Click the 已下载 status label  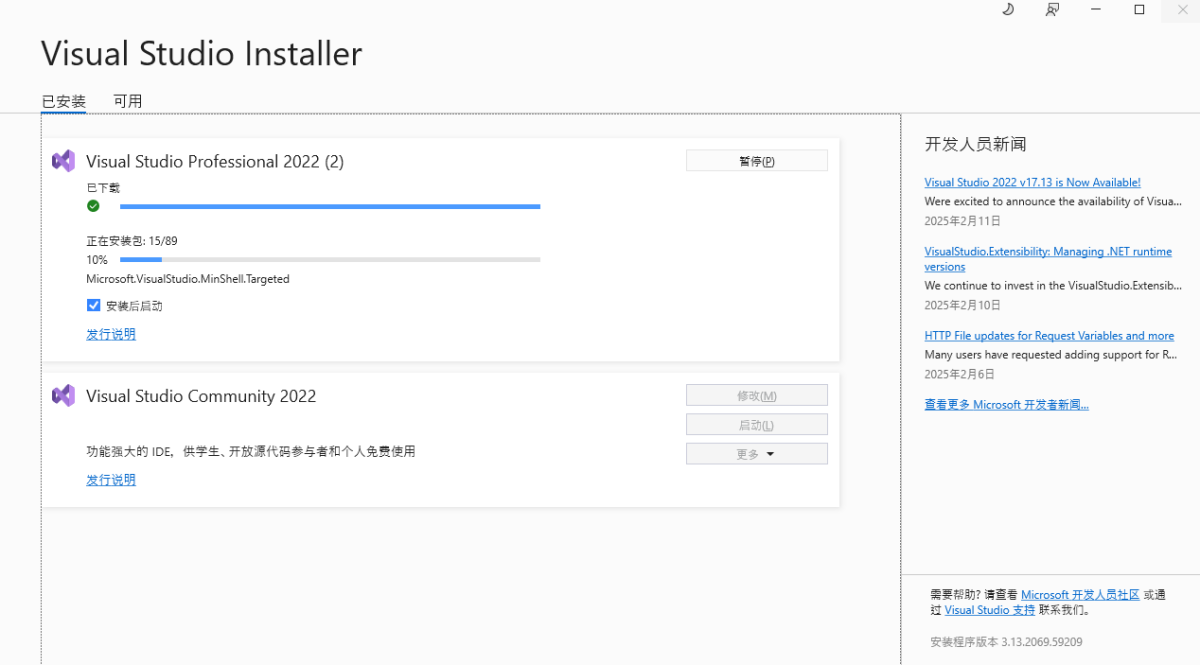103,187
